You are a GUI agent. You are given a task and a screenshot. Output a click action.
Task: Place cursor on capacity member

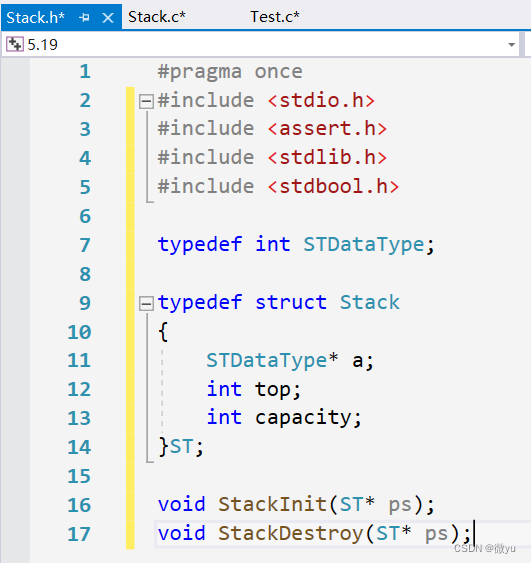(x=303, y=418)
